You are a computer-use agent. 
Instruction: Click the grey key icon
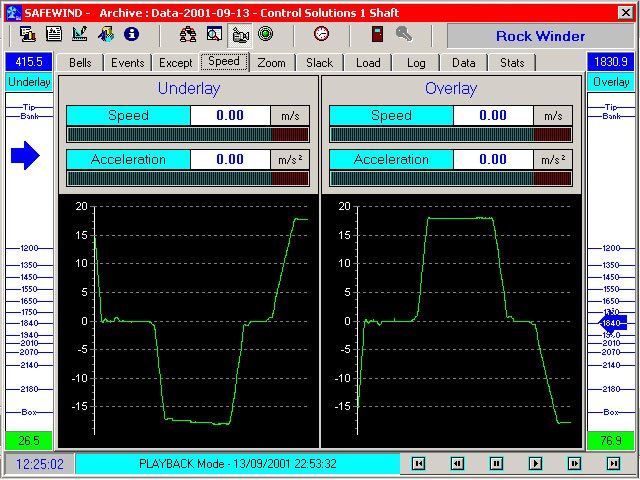click(404, 34)
